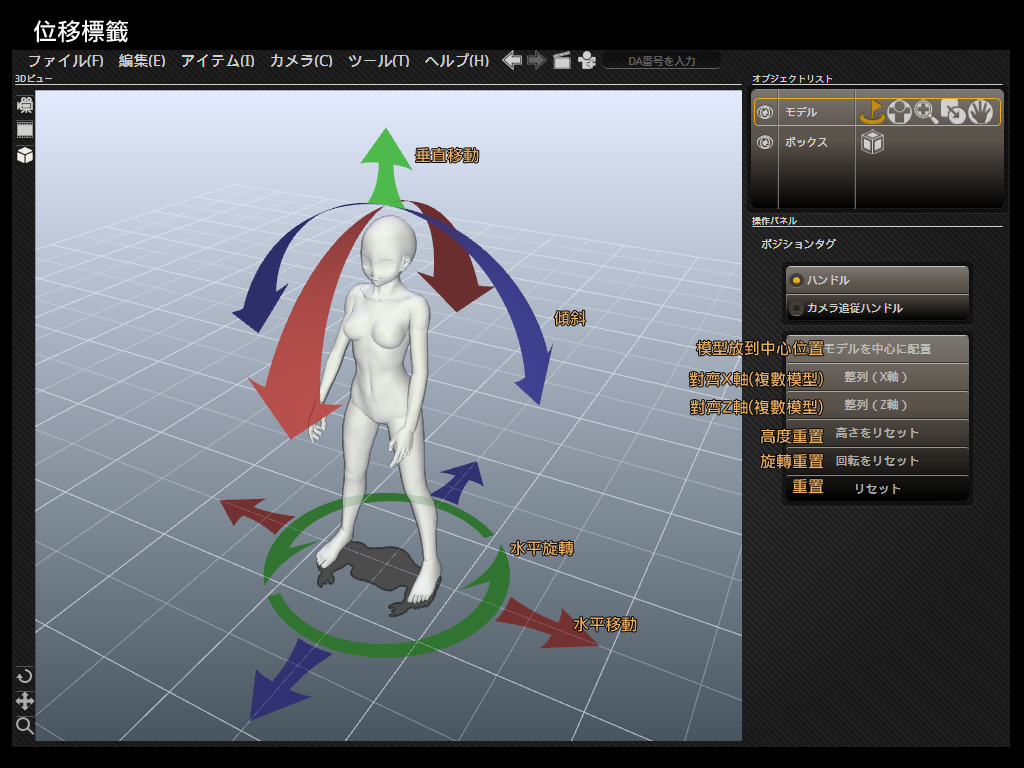Select the camera pan four-arrow icon

[25, 701]
